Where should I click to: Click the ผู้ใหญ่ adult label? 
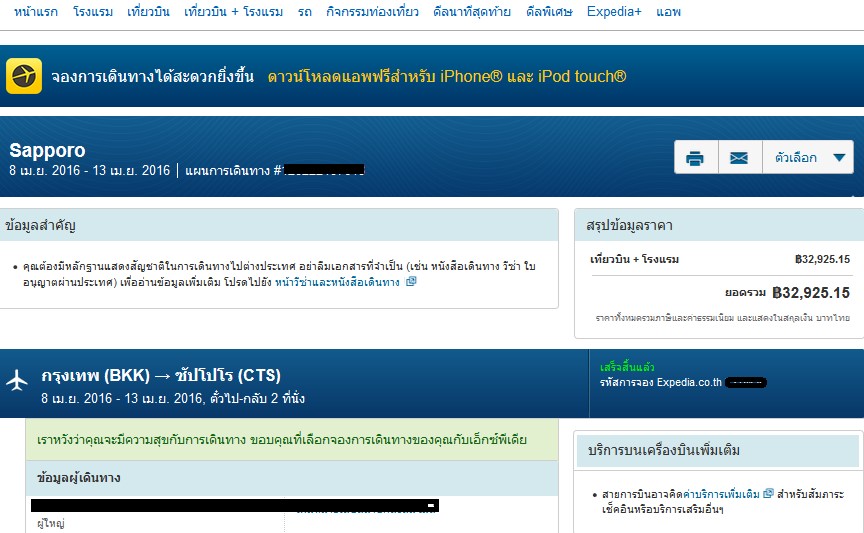pyautogui.click(x=51, y=524)
